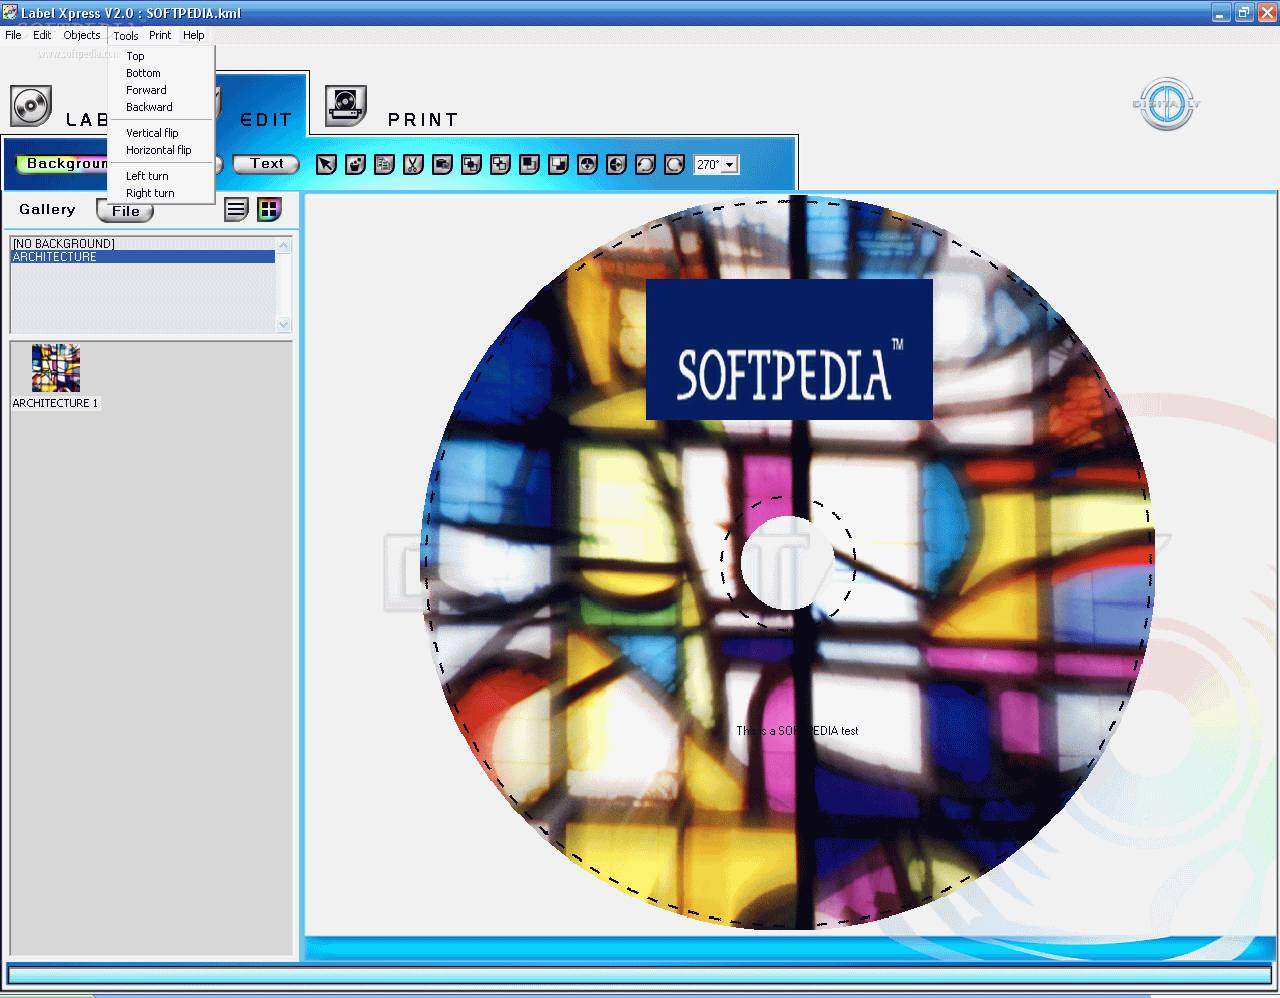Click the rainbow Background button

(x=62, y=163)
